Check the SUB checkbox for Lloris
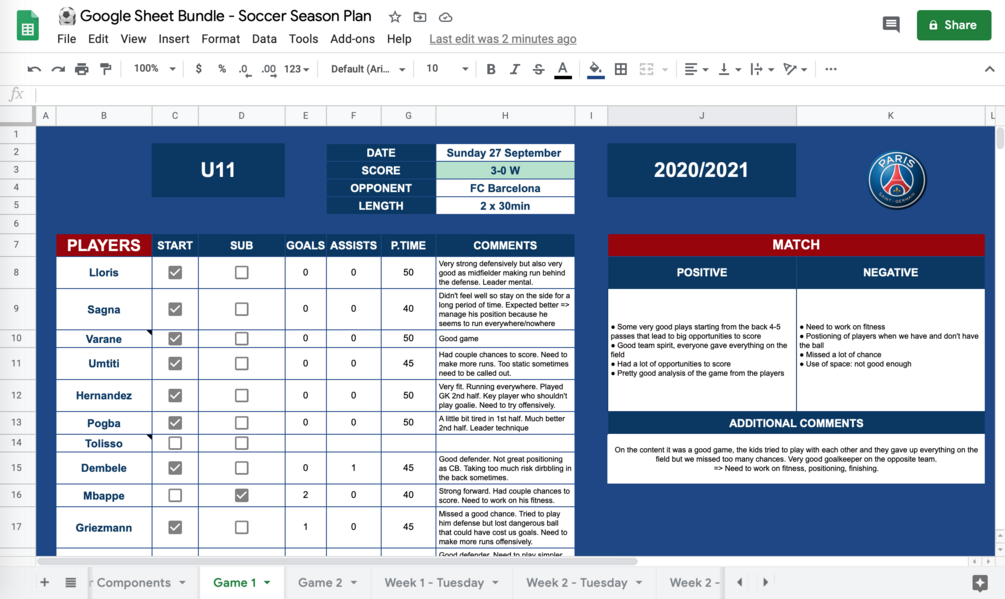Image resolution: width=1005 pixels, height=599 pixels. coord(242,272)
